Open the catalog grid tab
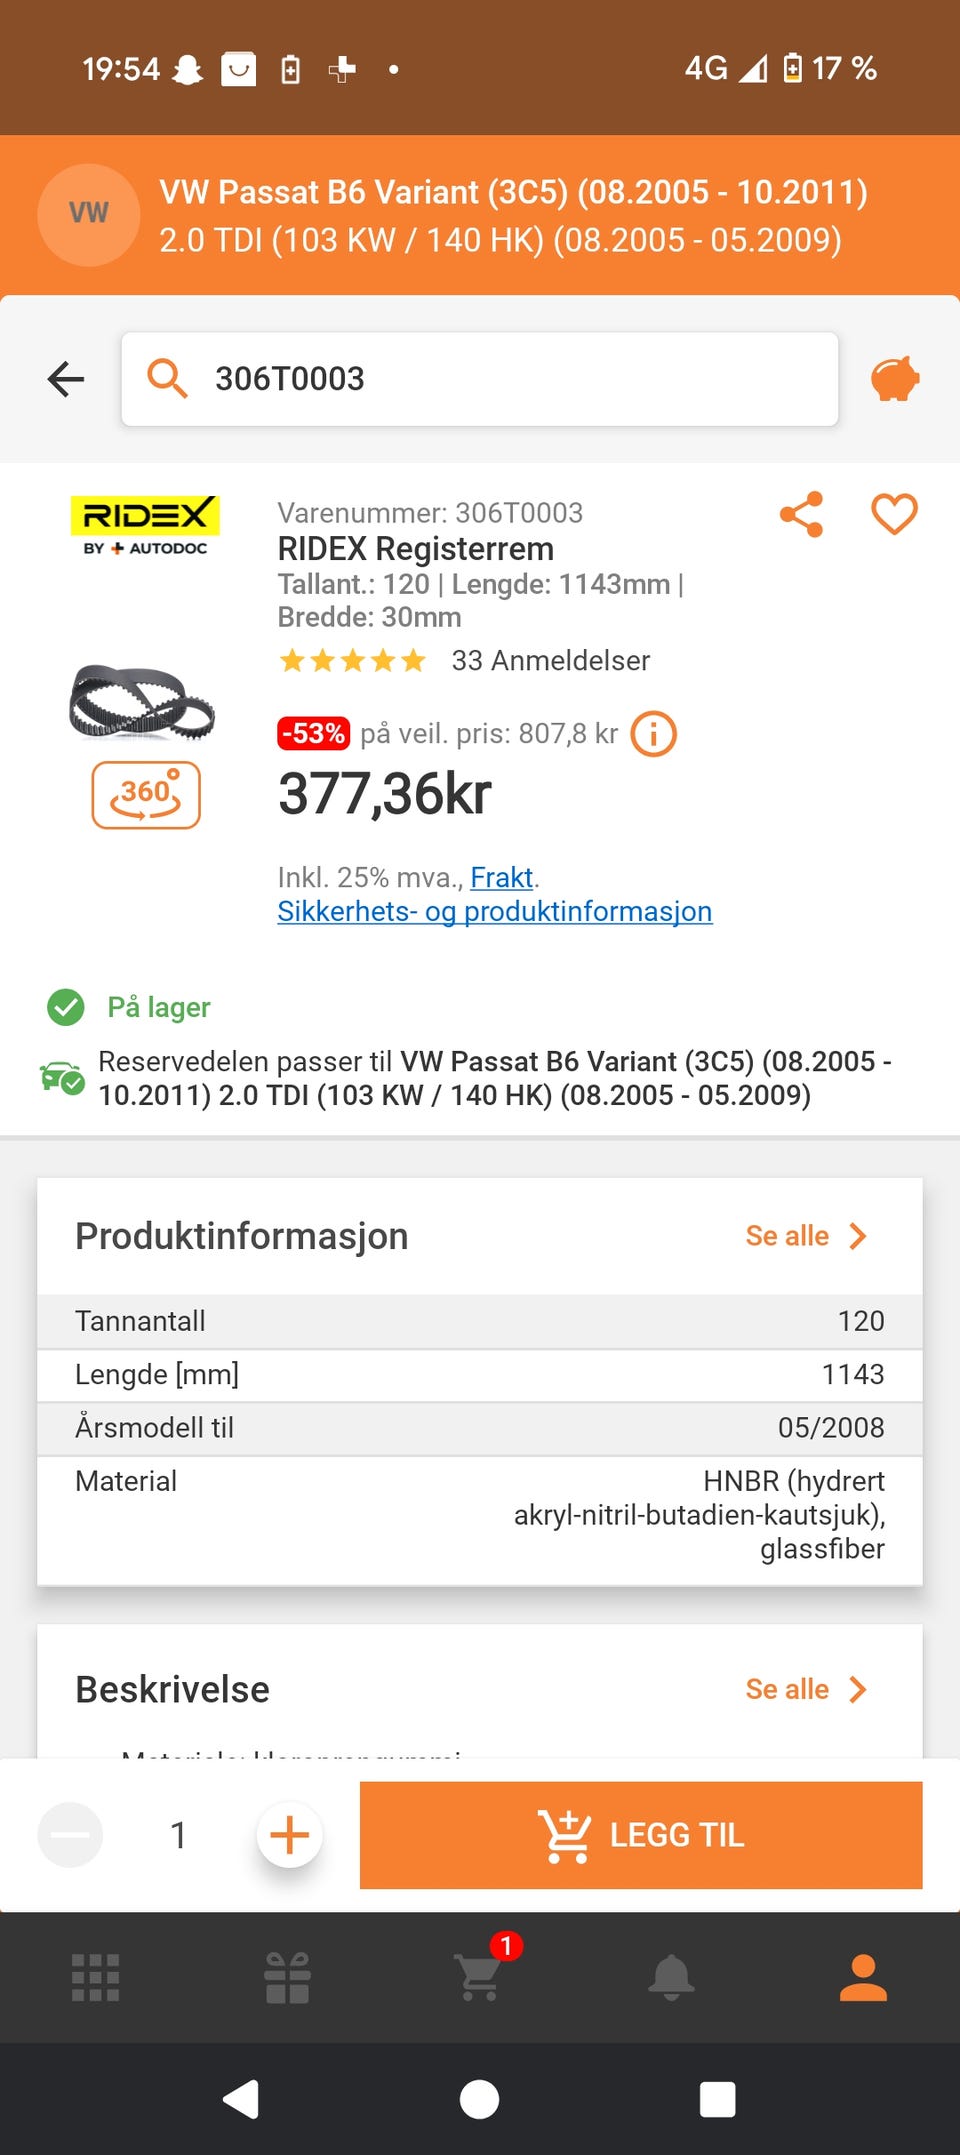960x2155 pixels. click(96, 1977)
